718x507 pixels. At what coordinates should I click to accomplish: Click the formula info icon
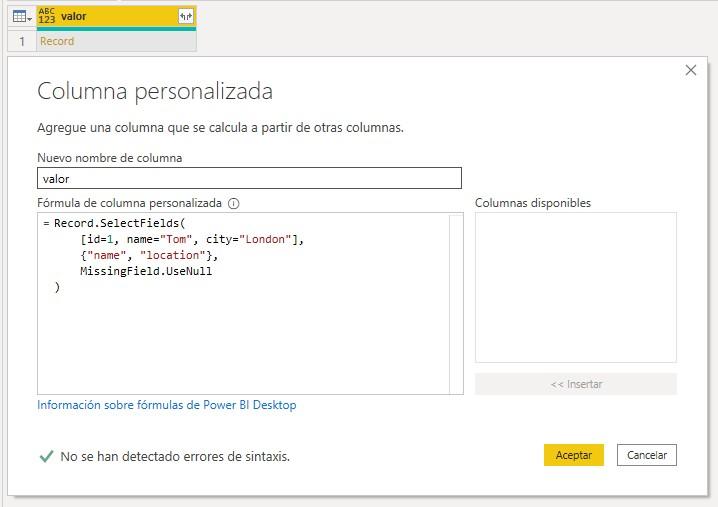(234, 203)
